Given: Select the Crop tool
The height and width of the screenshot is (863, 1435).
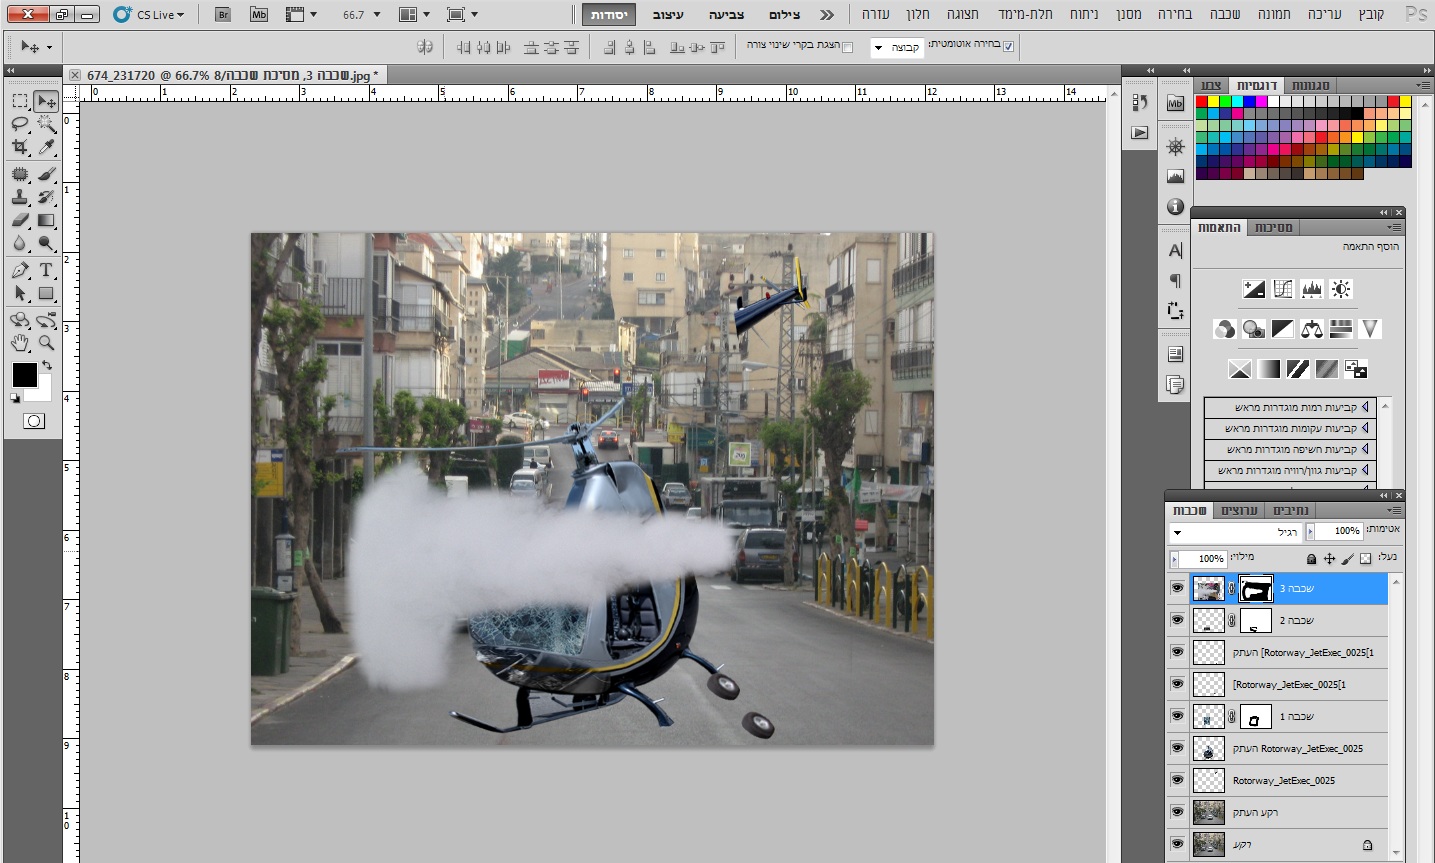Looking at the screenshot, I should (x=19, y=147).
